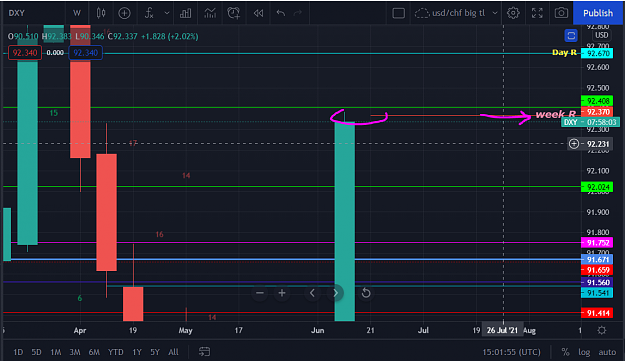This screenshot has height=361, width=625.
Task: Select the 1Y date range
Action: point(137,352)
